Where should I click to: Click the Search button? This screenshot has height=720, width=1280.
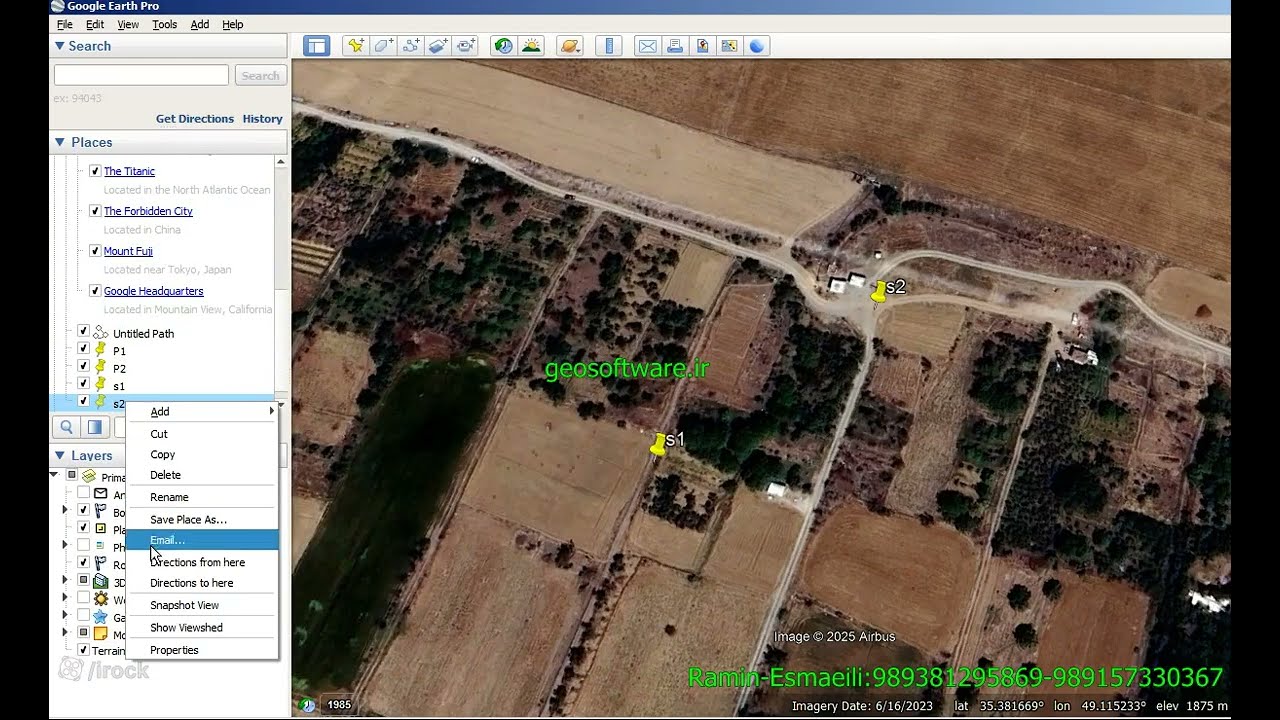pos(261,75)
